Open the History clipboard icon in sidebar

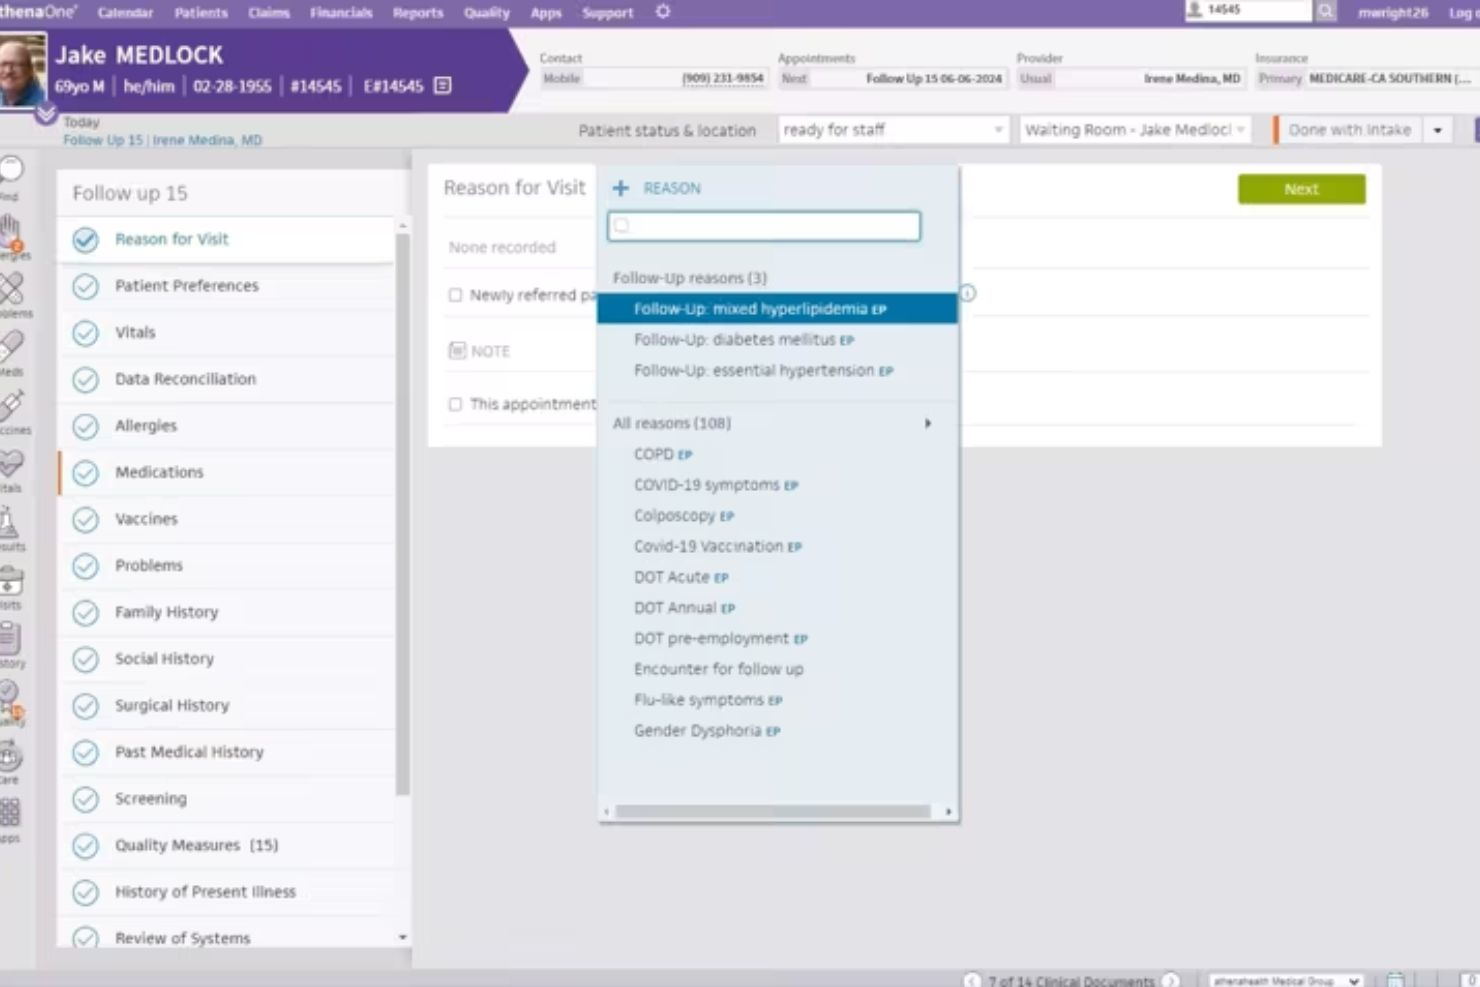coord(10,639)
